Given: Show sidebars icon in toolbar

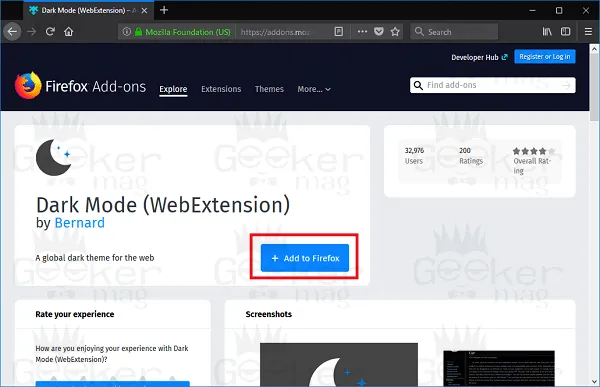Looking at the screenshot, I should [565, 32].
